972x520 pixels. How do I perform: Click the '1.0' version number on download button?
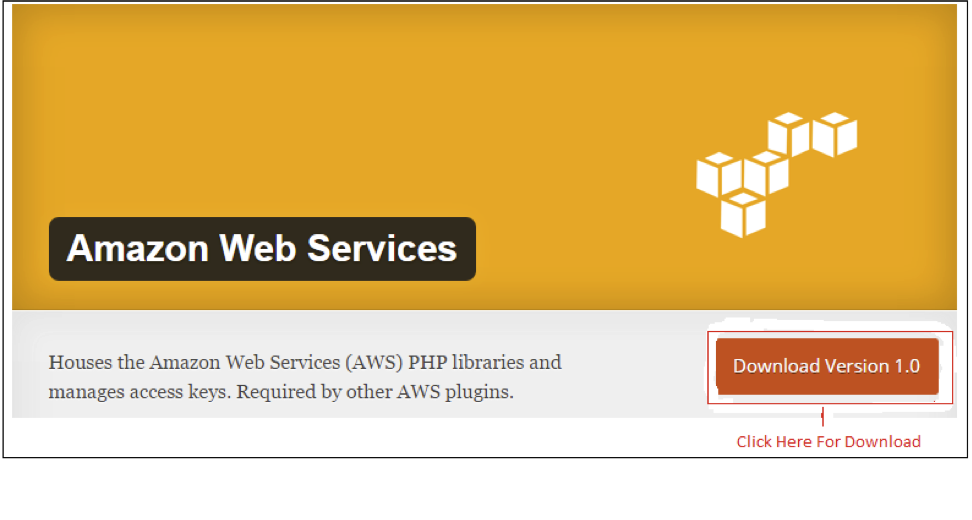pyautogui.click(x=907, y=366)
